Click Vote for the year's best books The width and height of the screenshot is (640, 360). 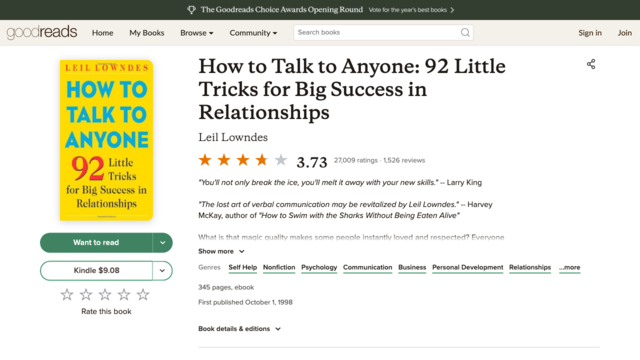tap(407, 10)
